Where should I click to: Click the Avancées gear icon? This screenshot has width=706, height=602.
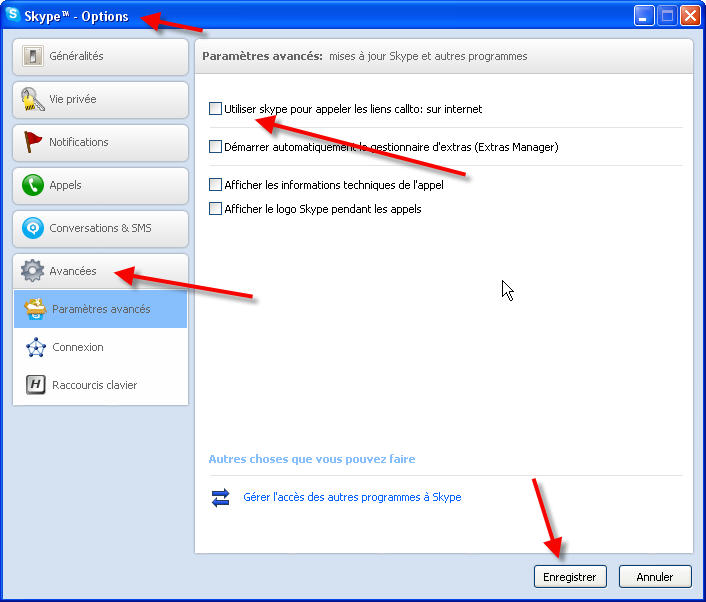[x=32, y=271]
